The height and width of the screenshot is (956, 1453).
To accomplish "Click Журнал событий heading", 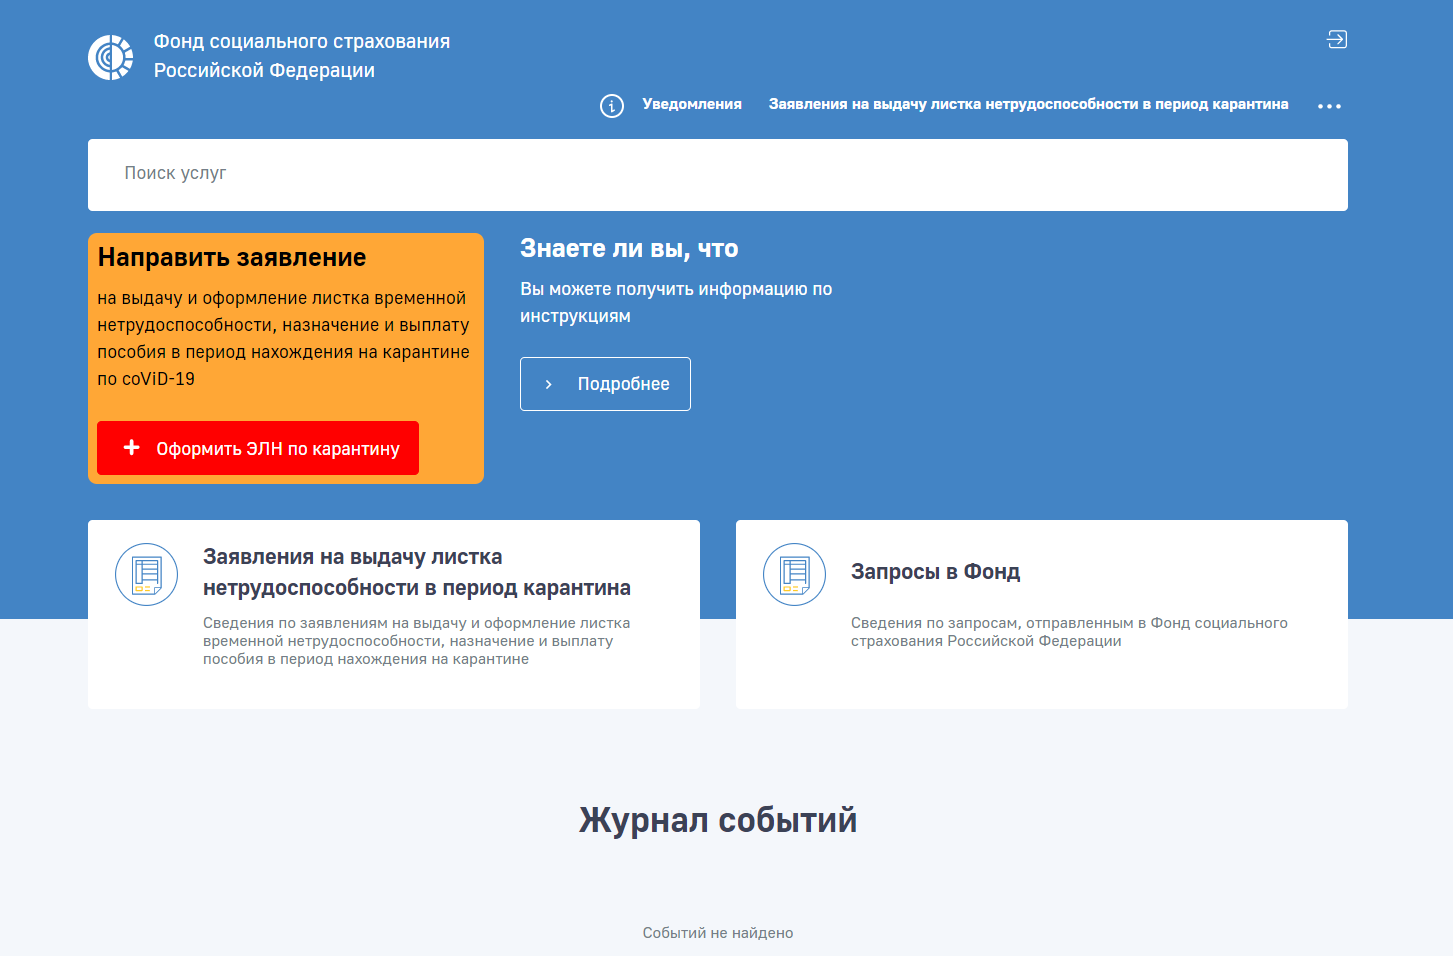I will click(718, 820).
